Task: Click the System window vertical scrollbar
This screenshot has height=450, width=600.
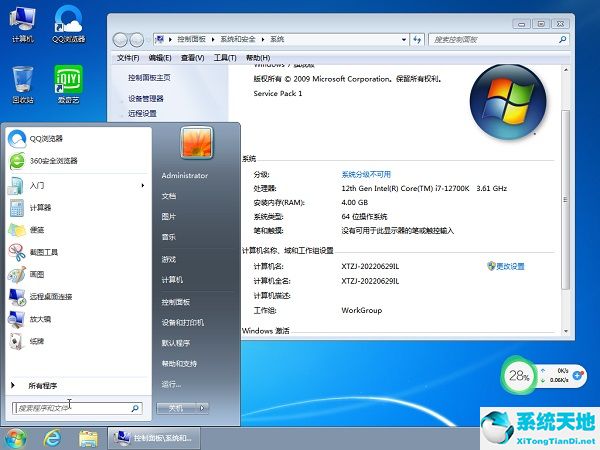Action: pyautogui.click(x=565, y=200)
